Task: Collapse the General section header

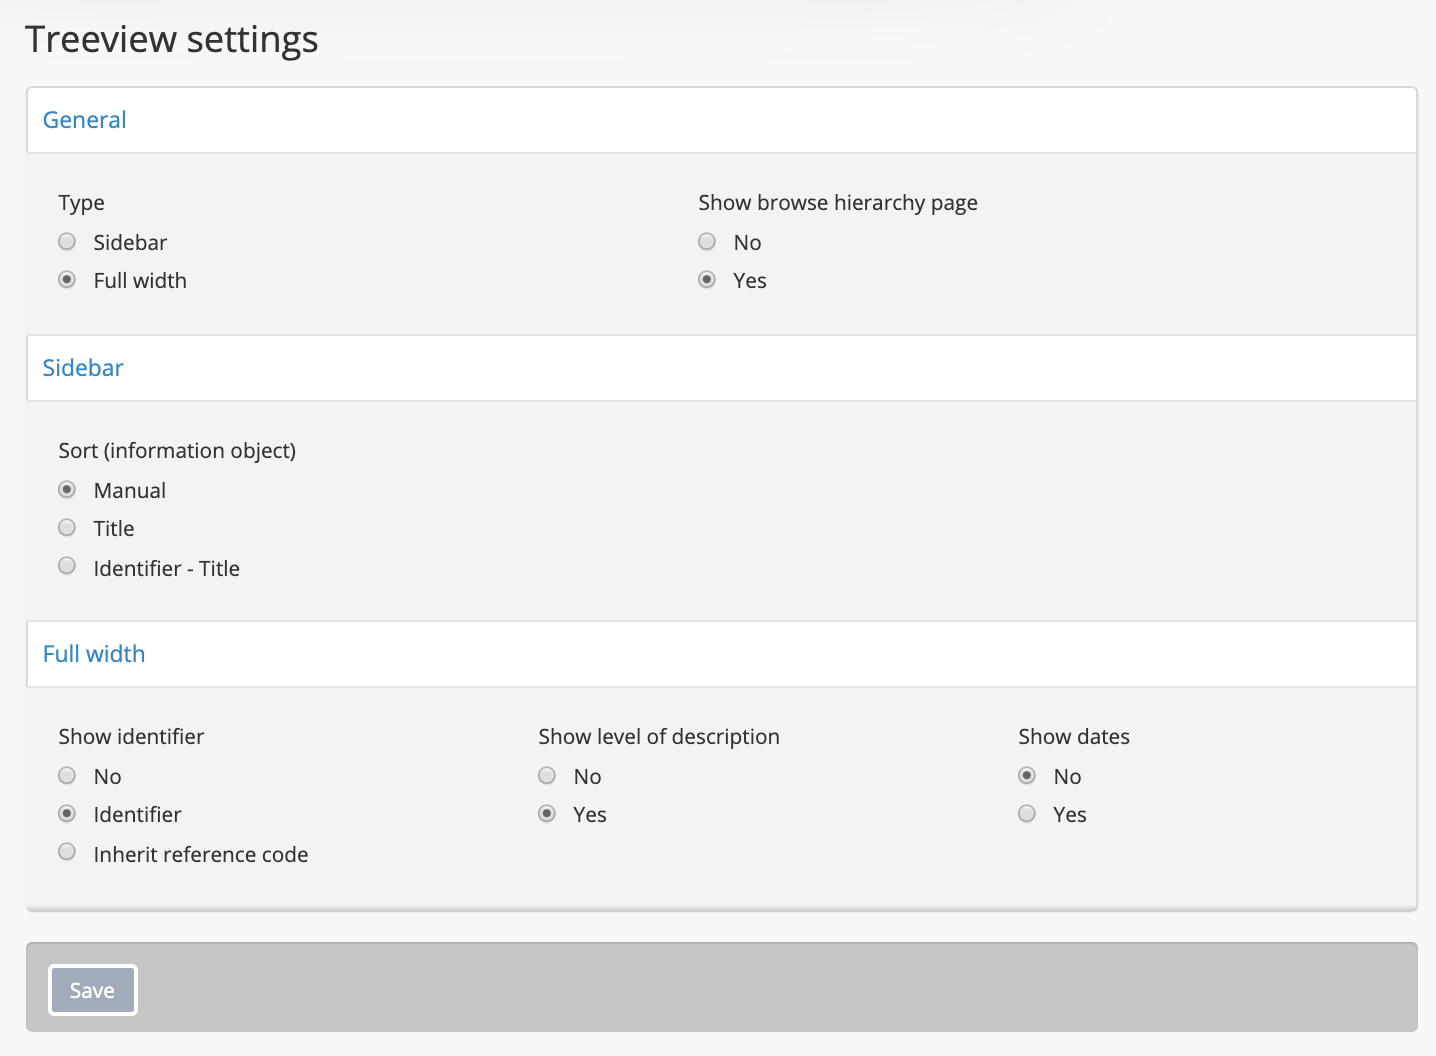Action: tap(85, 120)
